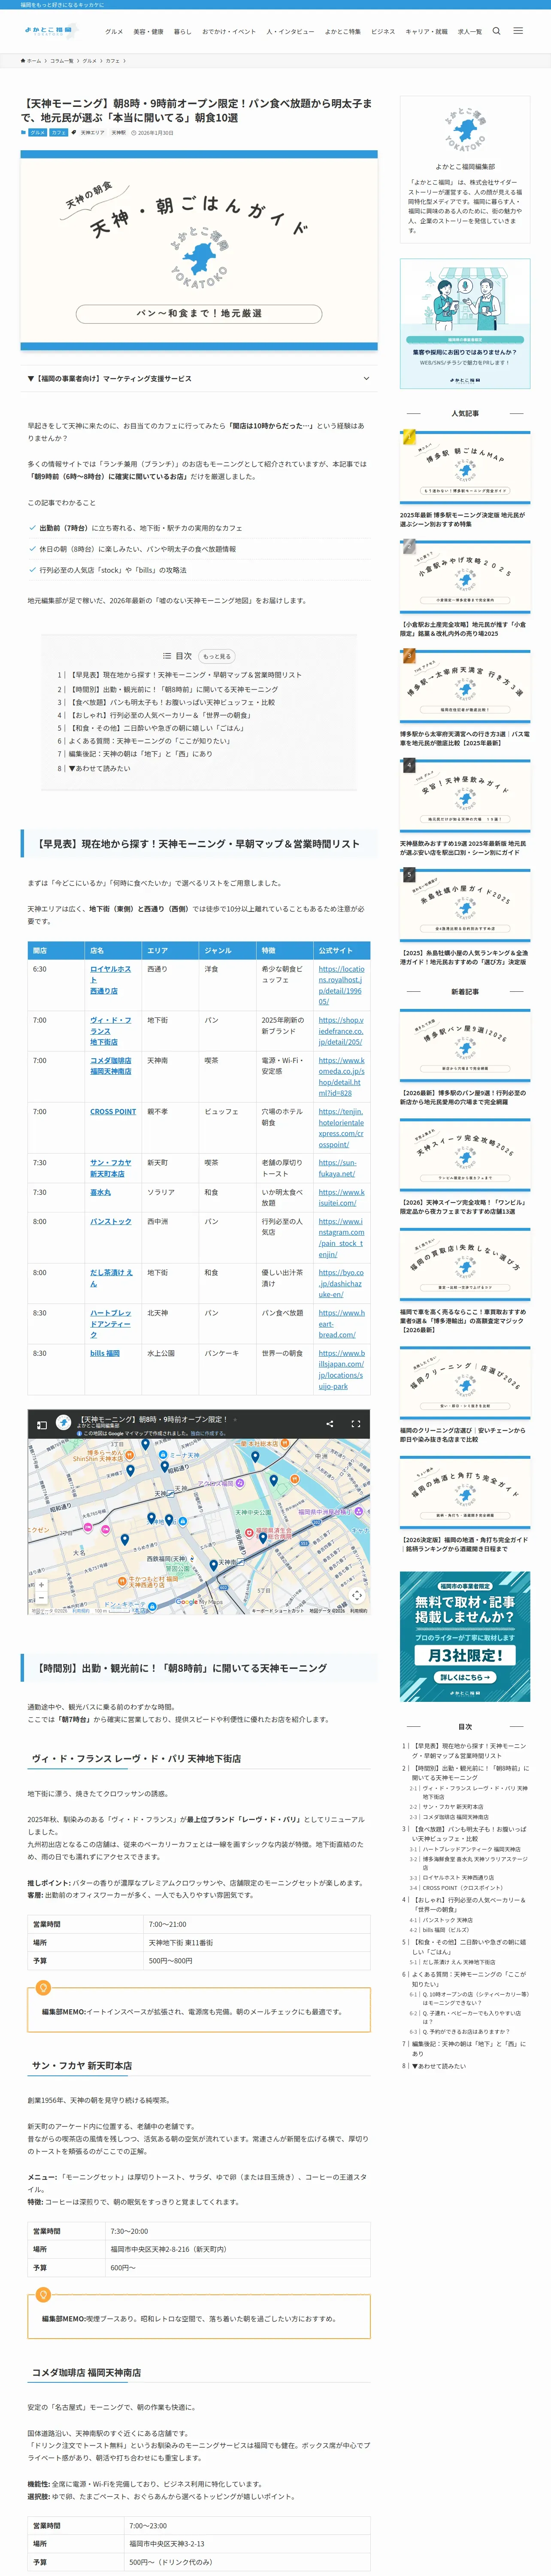551x2576 pixels.
Task: Open the 天神スイーツ完全攻略 new article thumbnail
Action: (x=465, y=1154)
